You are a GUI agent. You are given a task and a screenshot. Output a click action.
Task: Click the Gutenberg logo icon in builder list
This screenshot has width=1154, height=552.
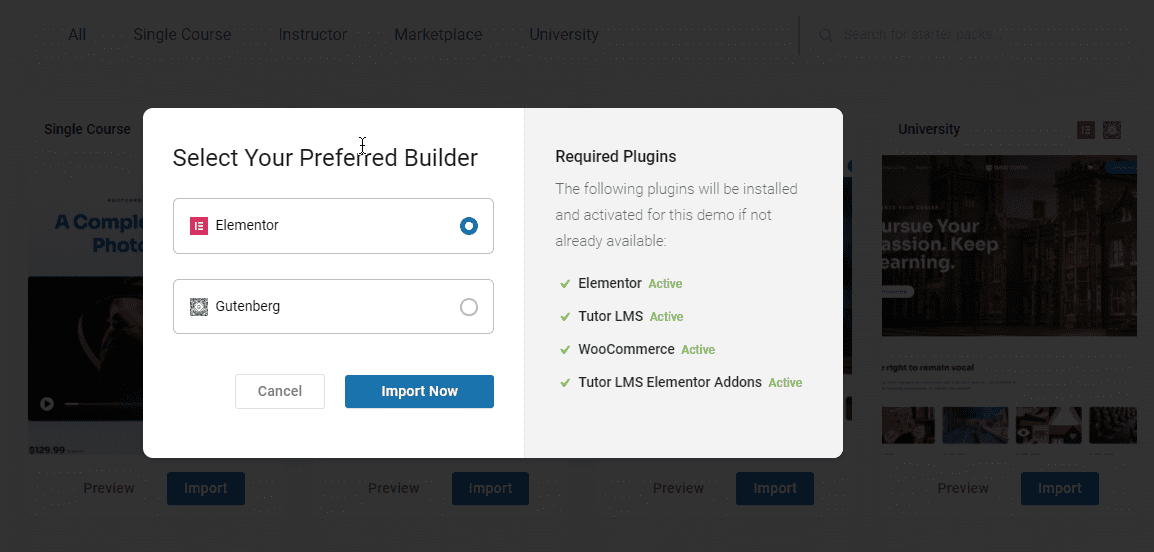click(199, 307)
